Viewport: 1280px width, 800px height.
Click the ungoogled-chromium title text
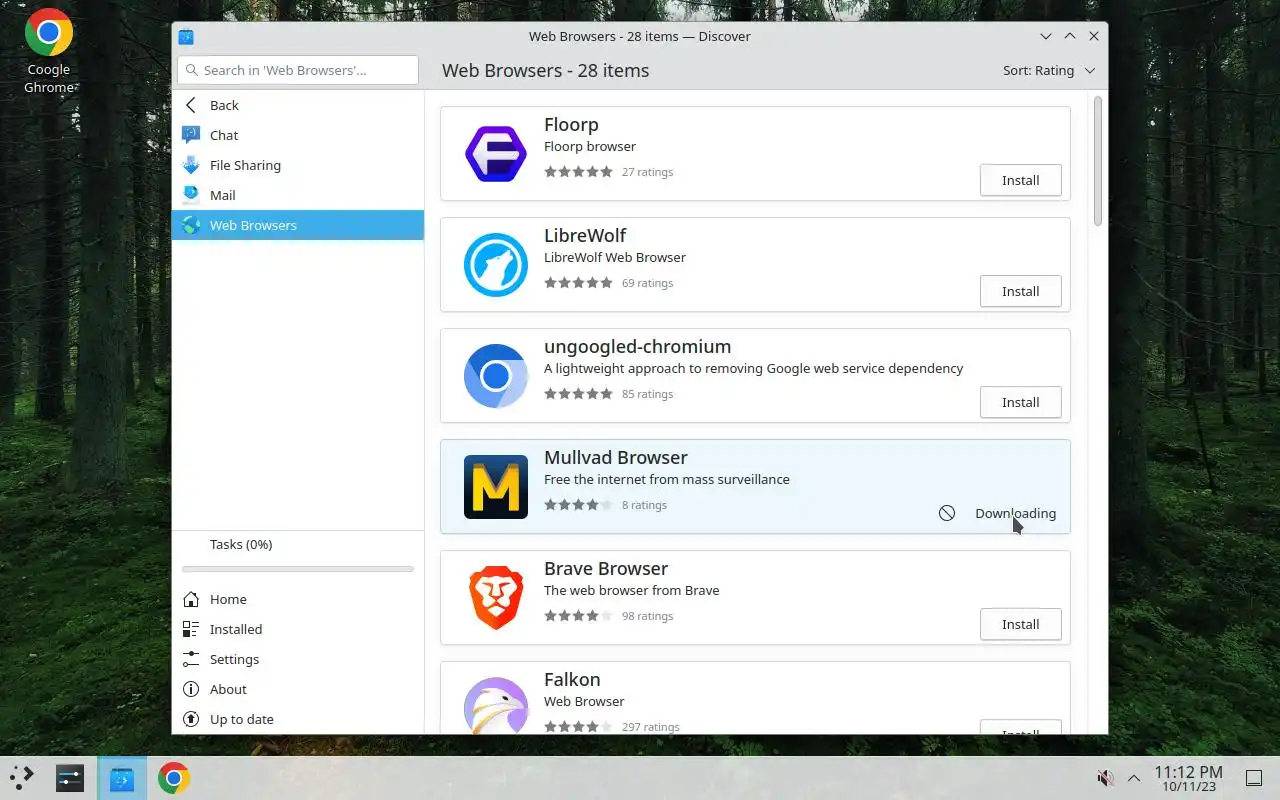tap(637, 347)
